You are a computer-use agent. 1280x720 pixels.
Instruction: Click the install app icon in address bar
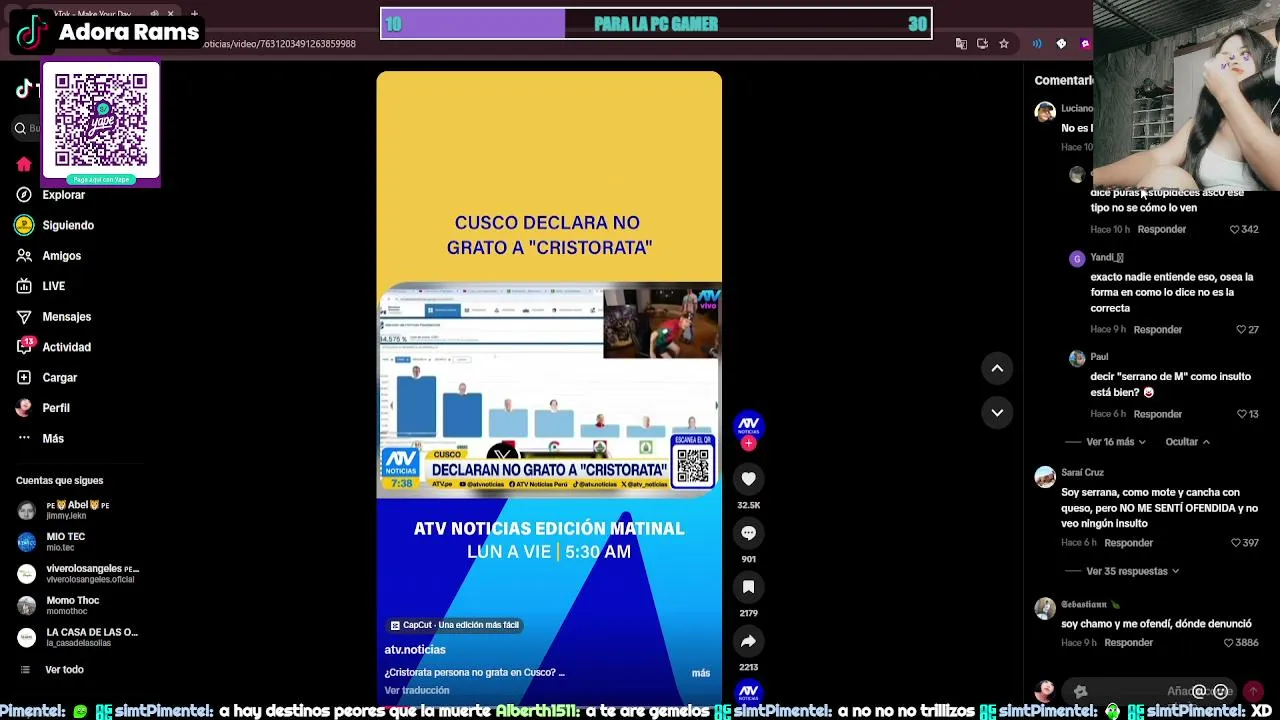pos(982,44)
